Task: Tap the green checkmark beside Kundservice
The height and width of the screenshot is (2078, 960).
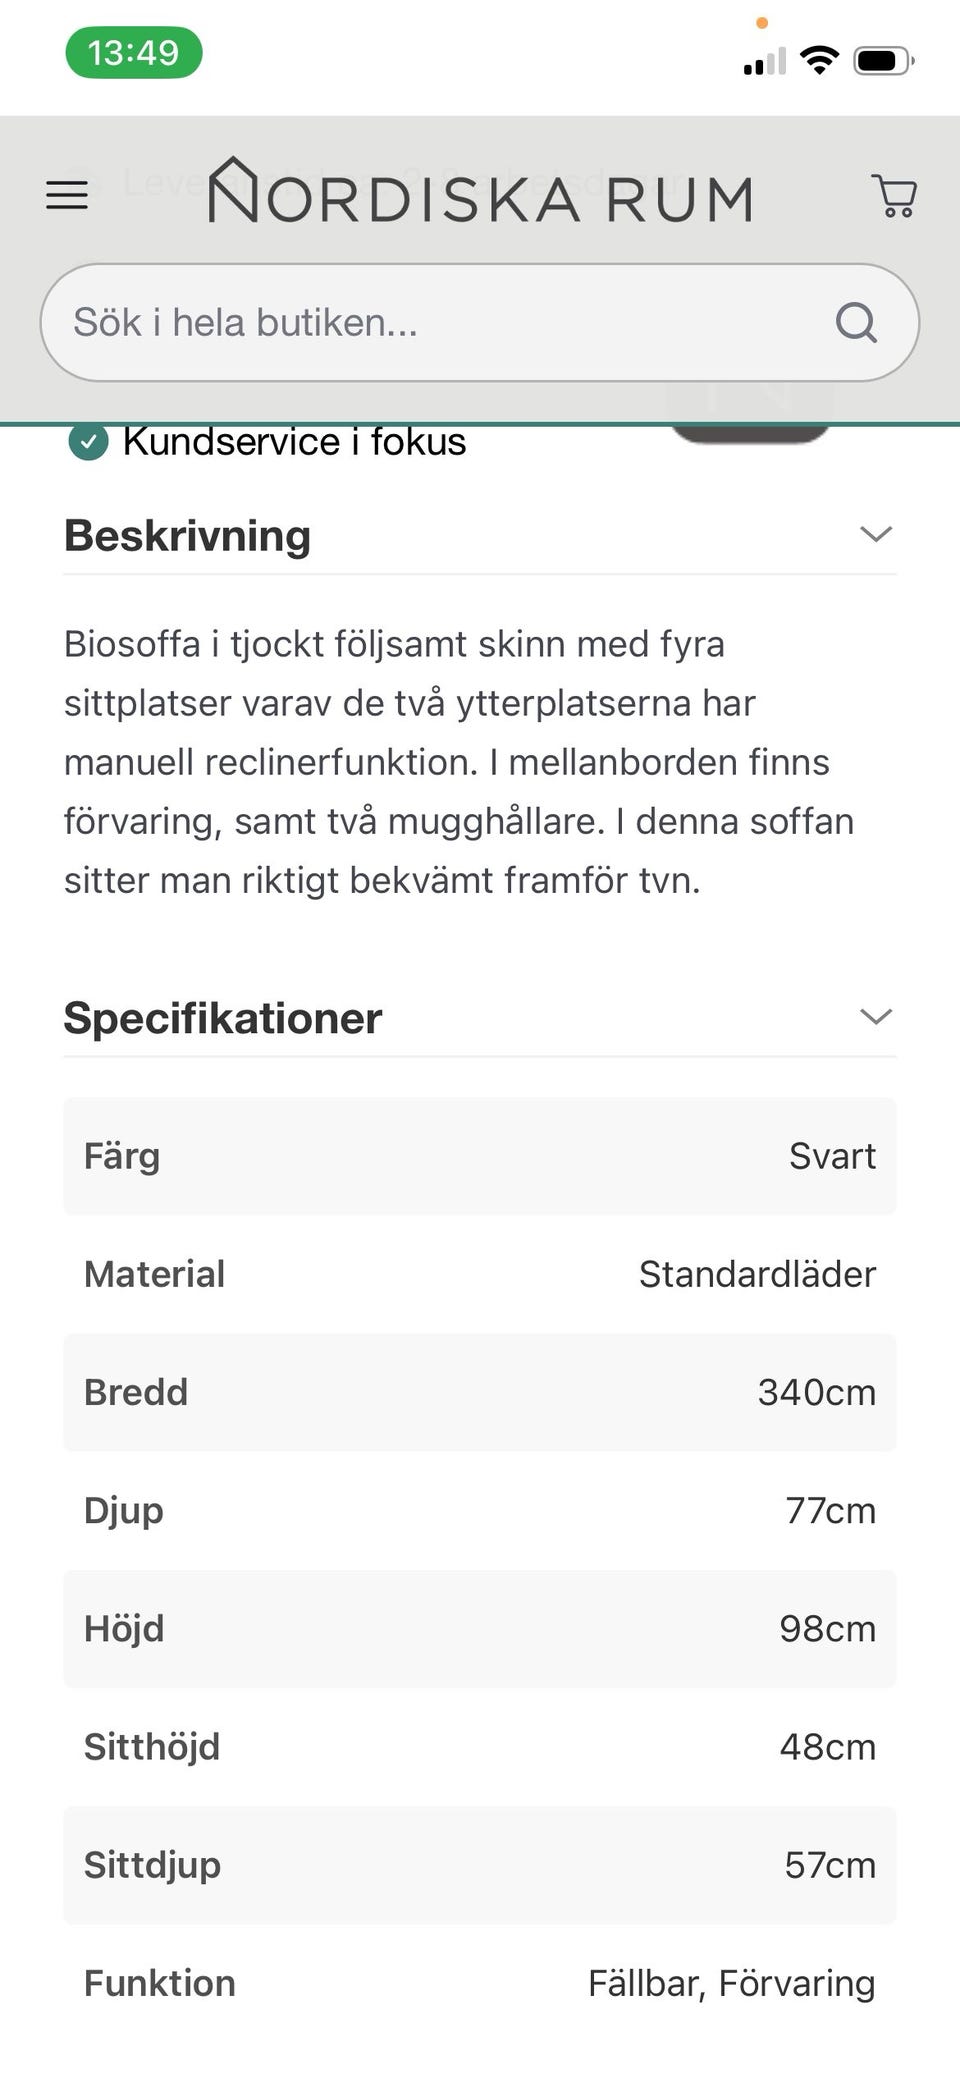Action: click(88, 441)
